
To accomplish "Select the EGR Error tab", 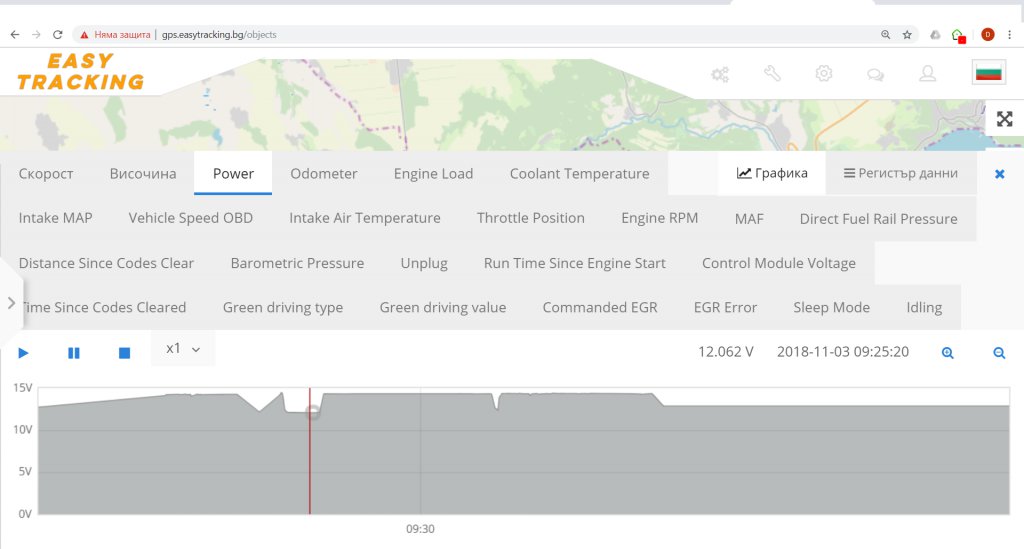I will tap(726, 307).
